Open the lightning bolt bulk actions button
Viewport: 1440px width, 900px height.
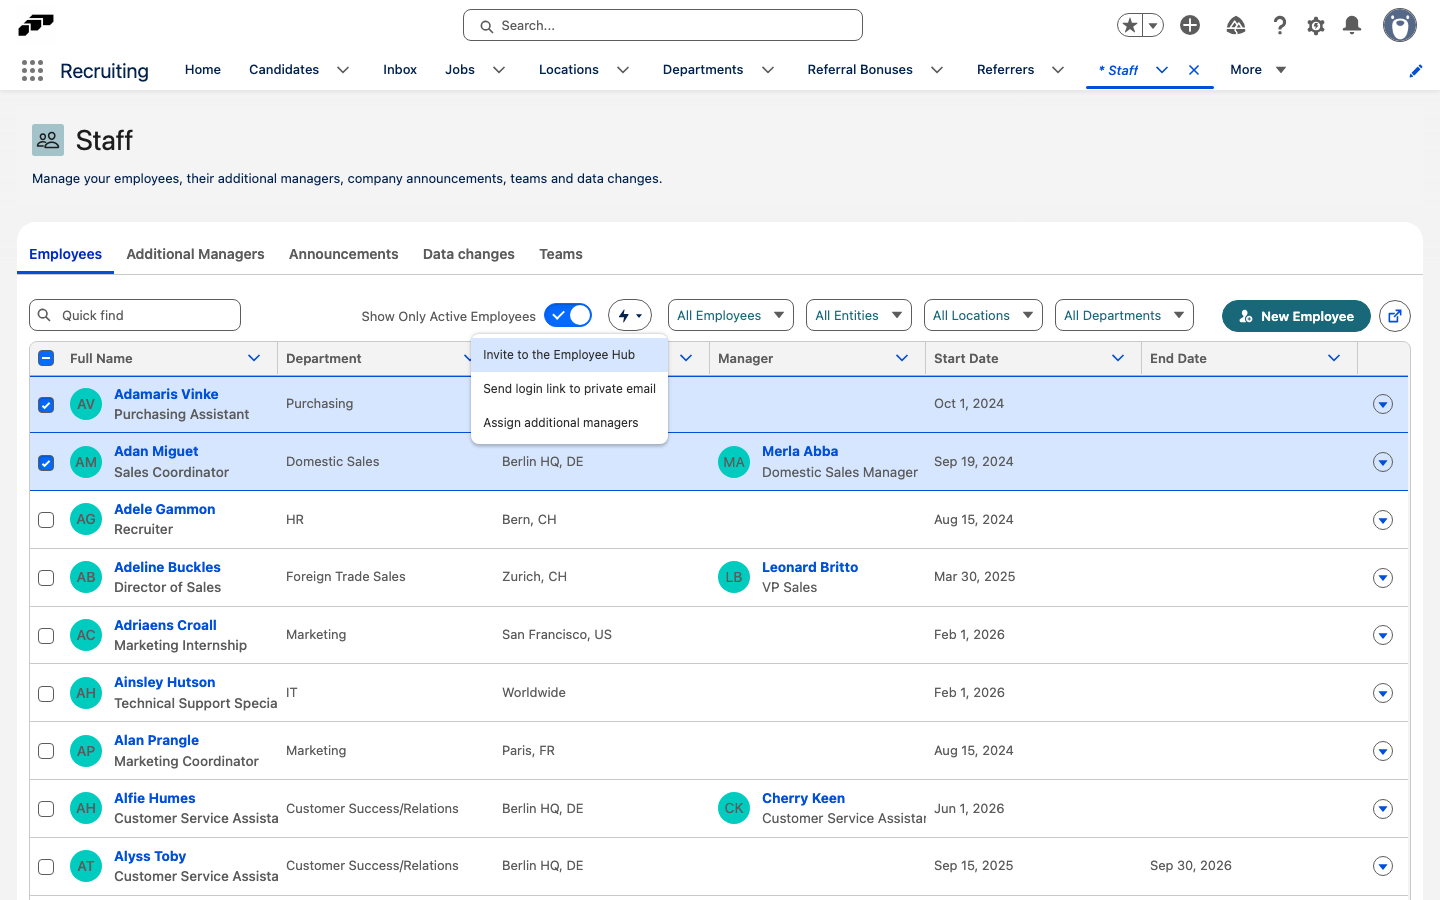[630, 316]
